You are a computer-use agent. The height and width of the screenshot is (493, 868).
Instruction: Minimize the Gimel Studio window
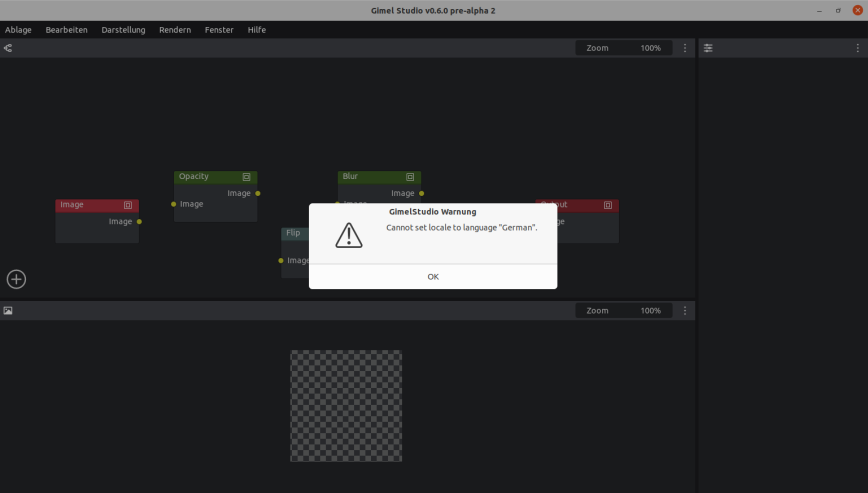pos(819,11)
